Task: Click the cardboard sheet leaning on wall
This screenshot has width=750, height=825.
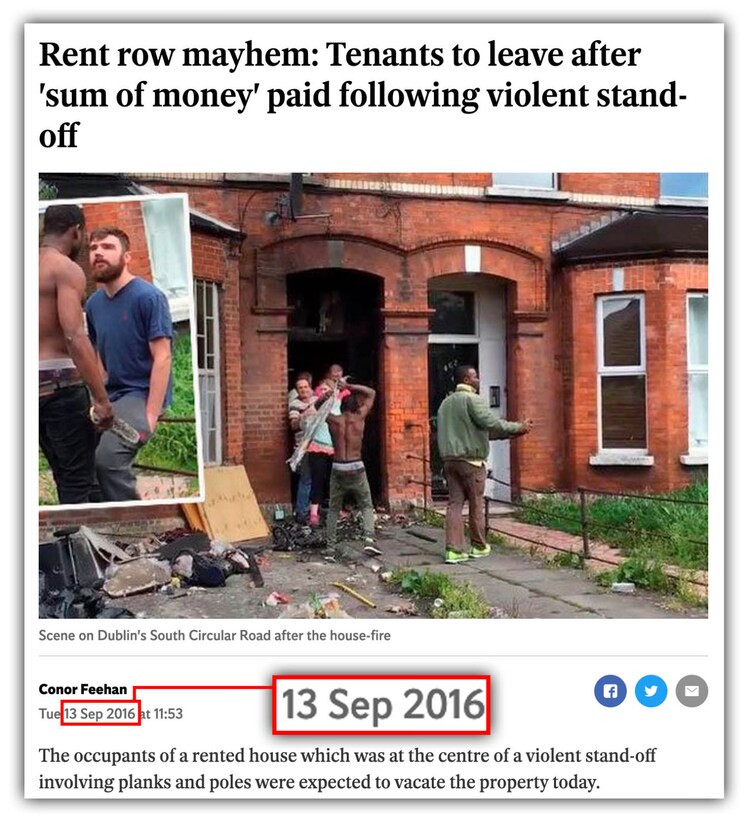Action: [x=232, y=504]
